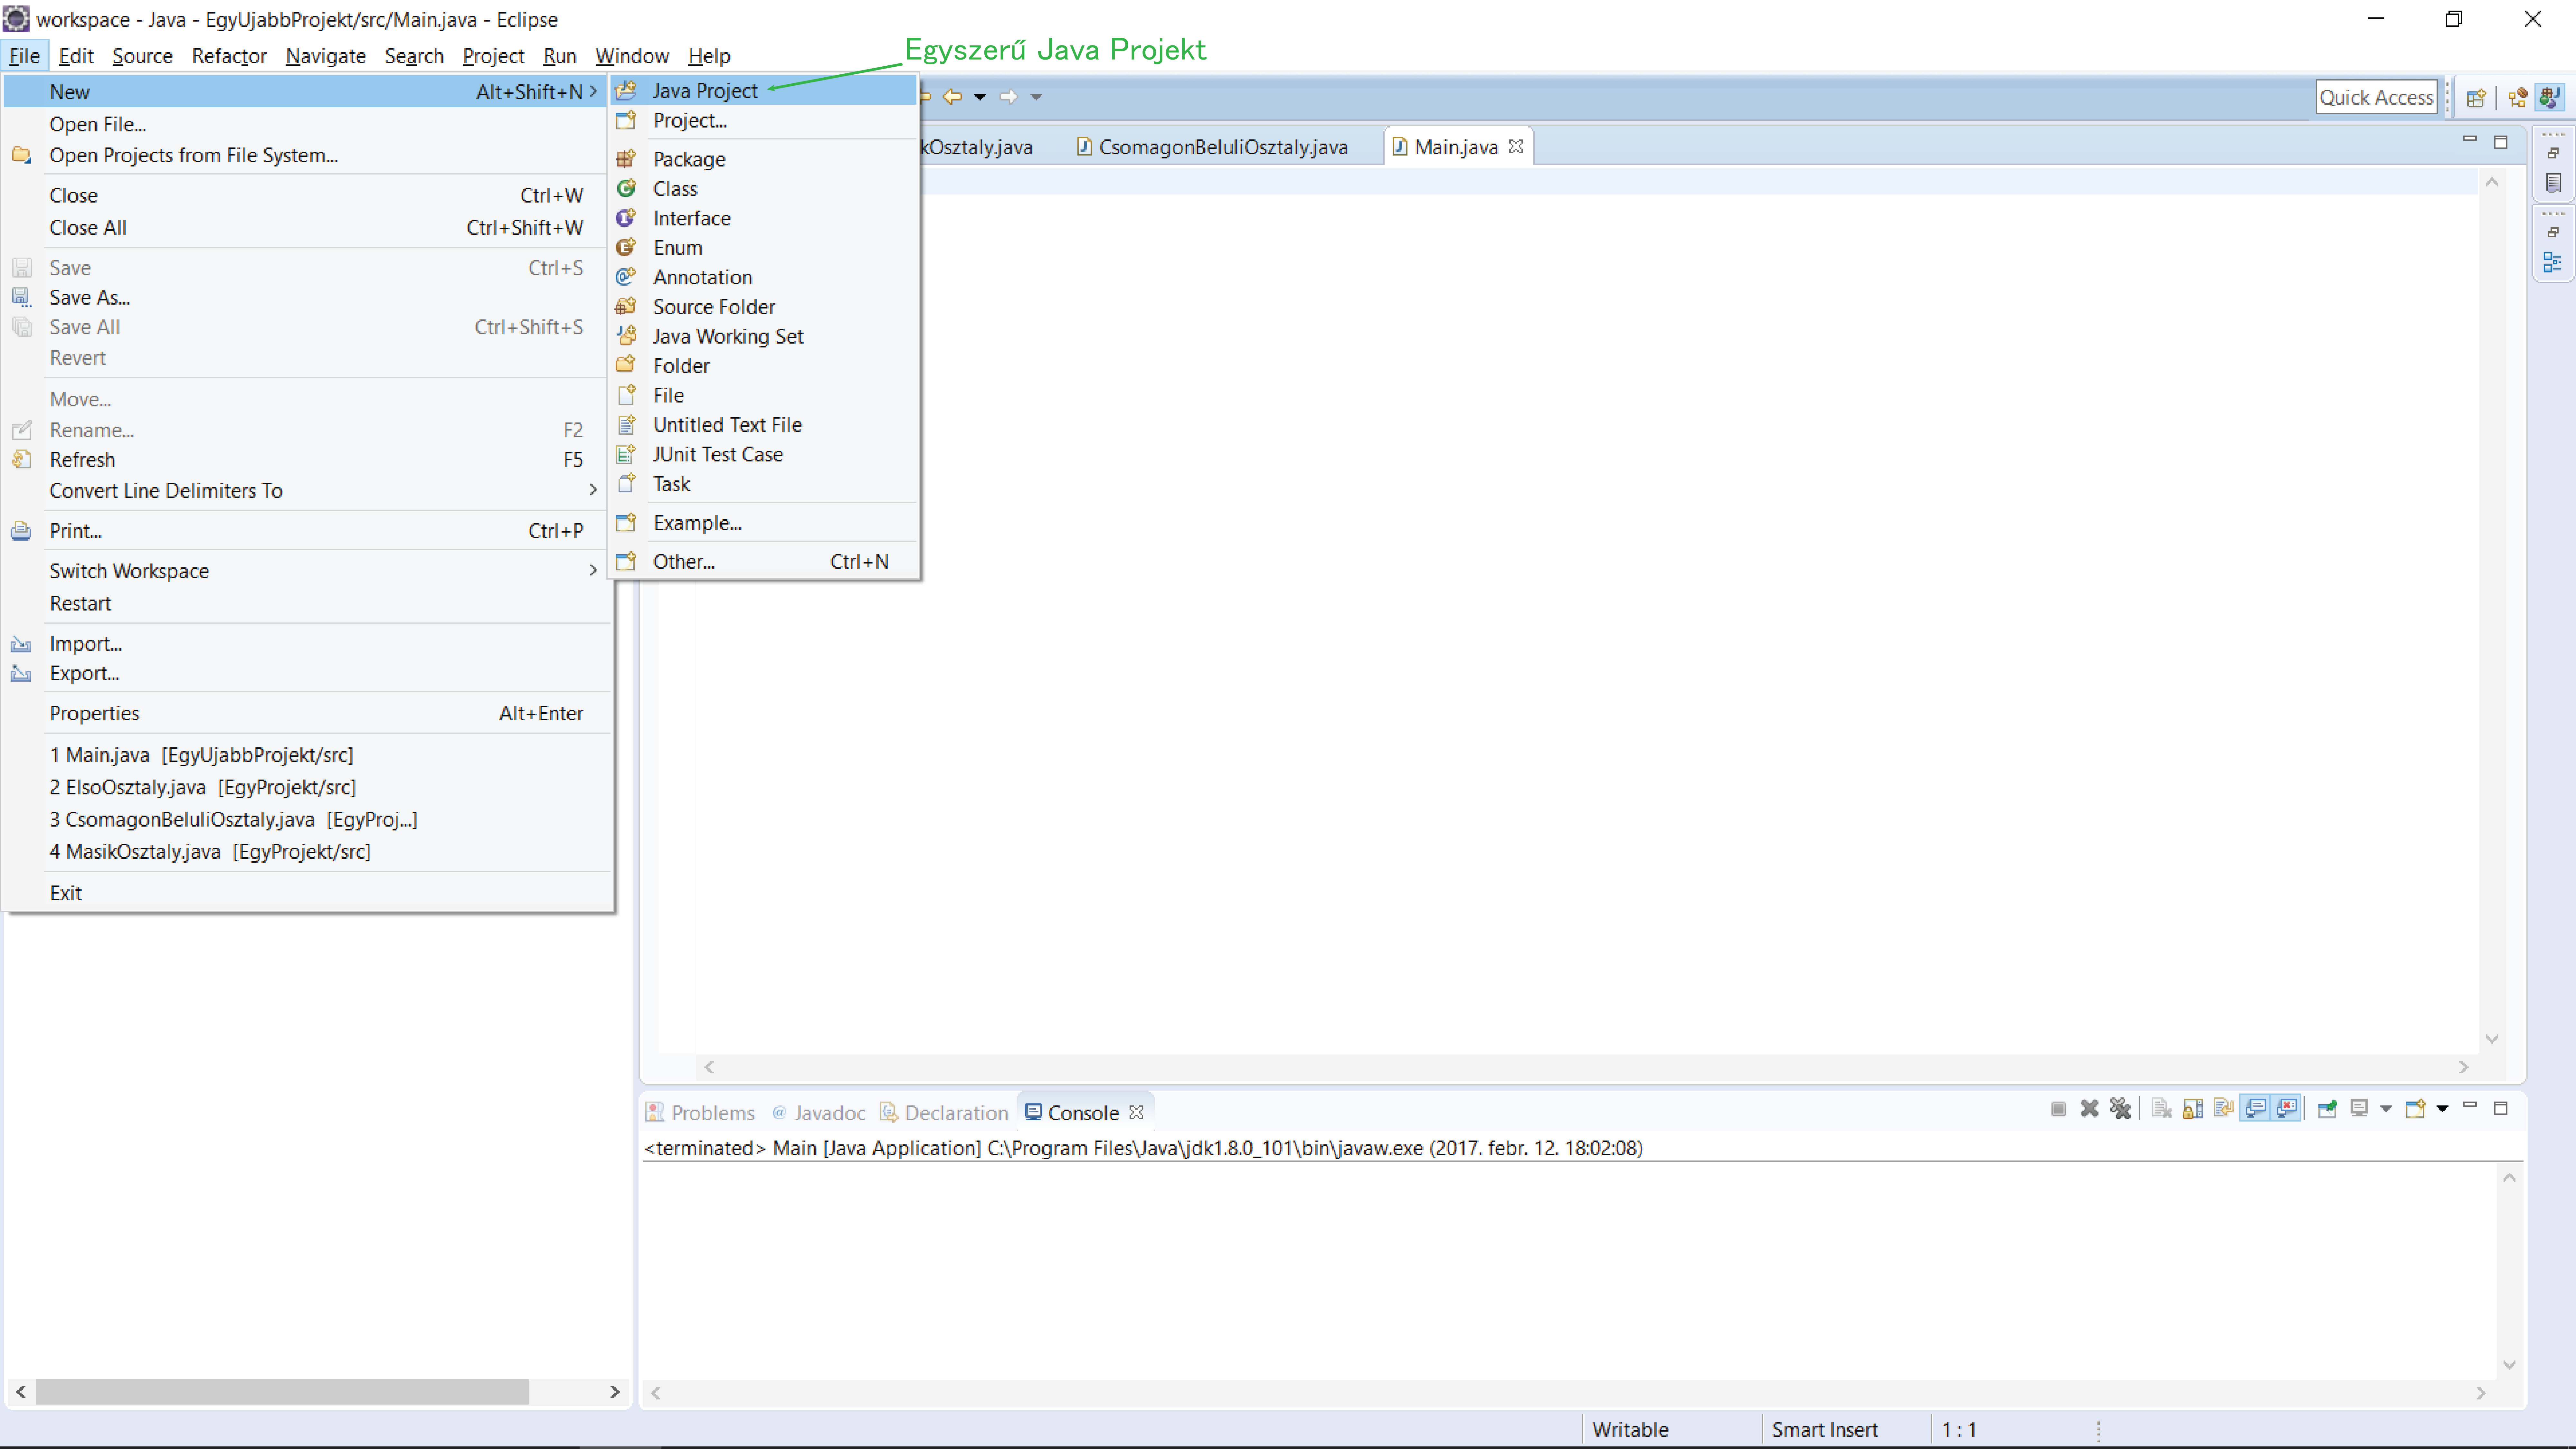This screenshot has width=2576, height=1449.
Task: Click the Print printer icon in File menu
Action: [x=21, y=531]
